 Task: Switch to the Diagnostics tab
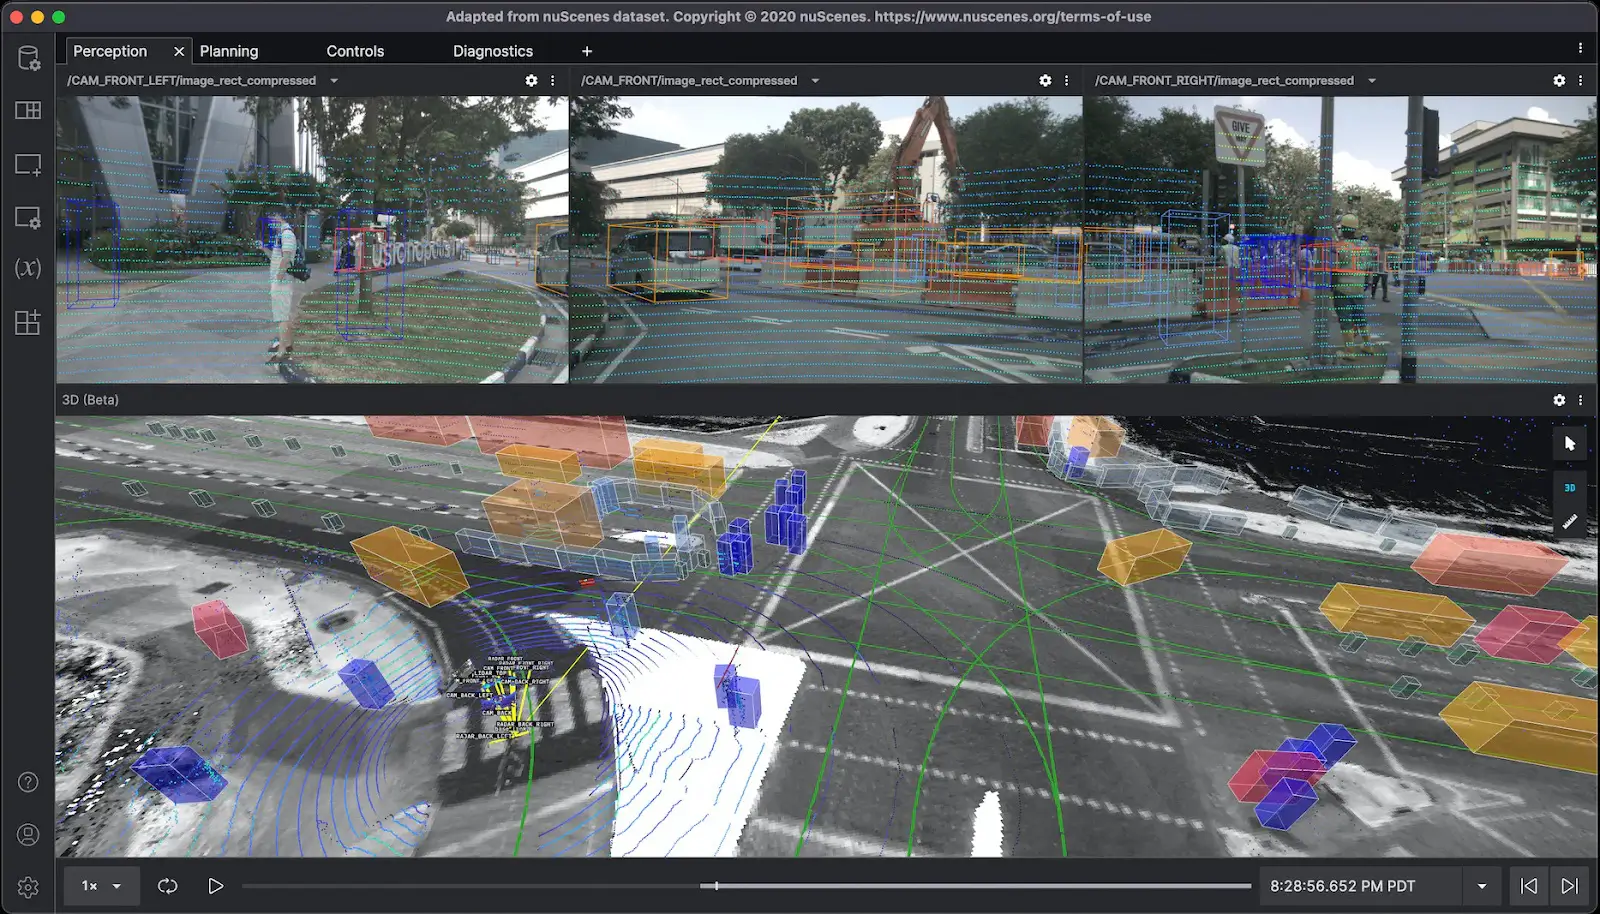[x=492, y=51]
